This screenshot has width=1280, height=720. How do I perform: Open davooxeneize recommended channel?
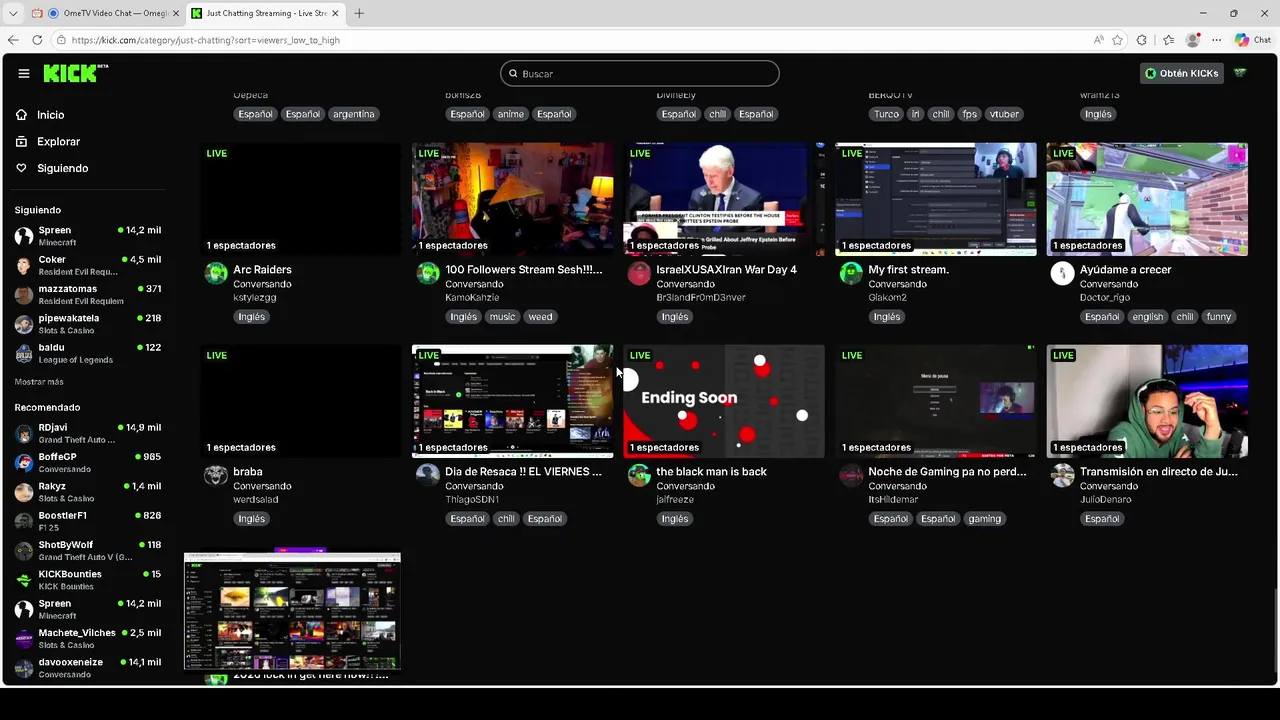pyautogui.click(x=88, y=667)
